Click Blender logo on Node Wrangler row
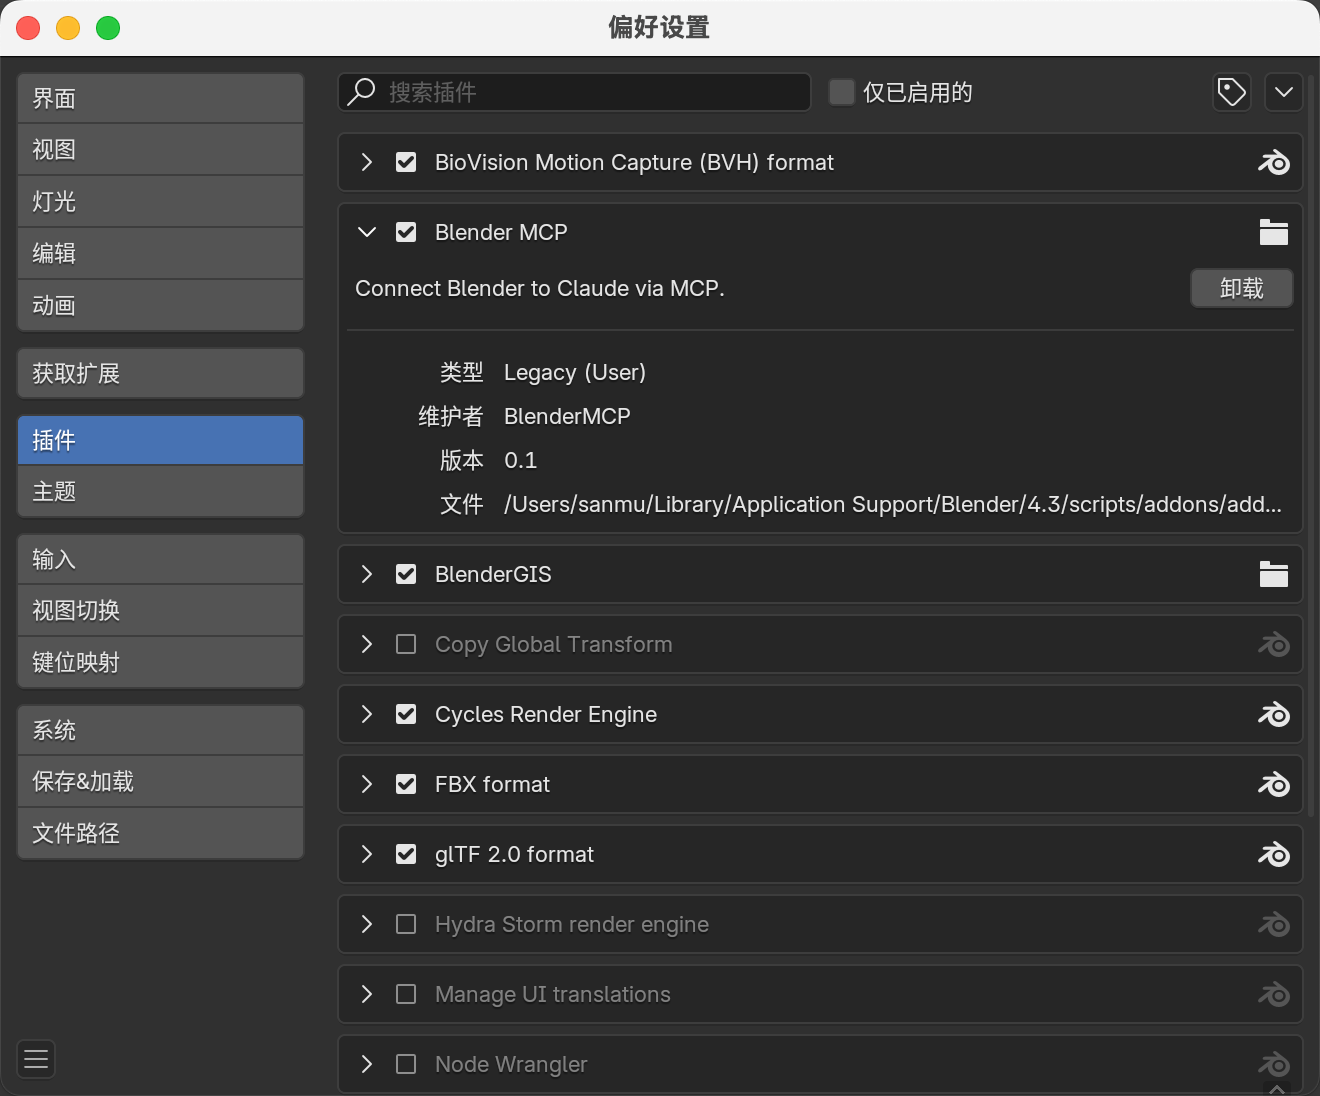This screenshot has width=1320, height=1096. coord(1274,1064)
